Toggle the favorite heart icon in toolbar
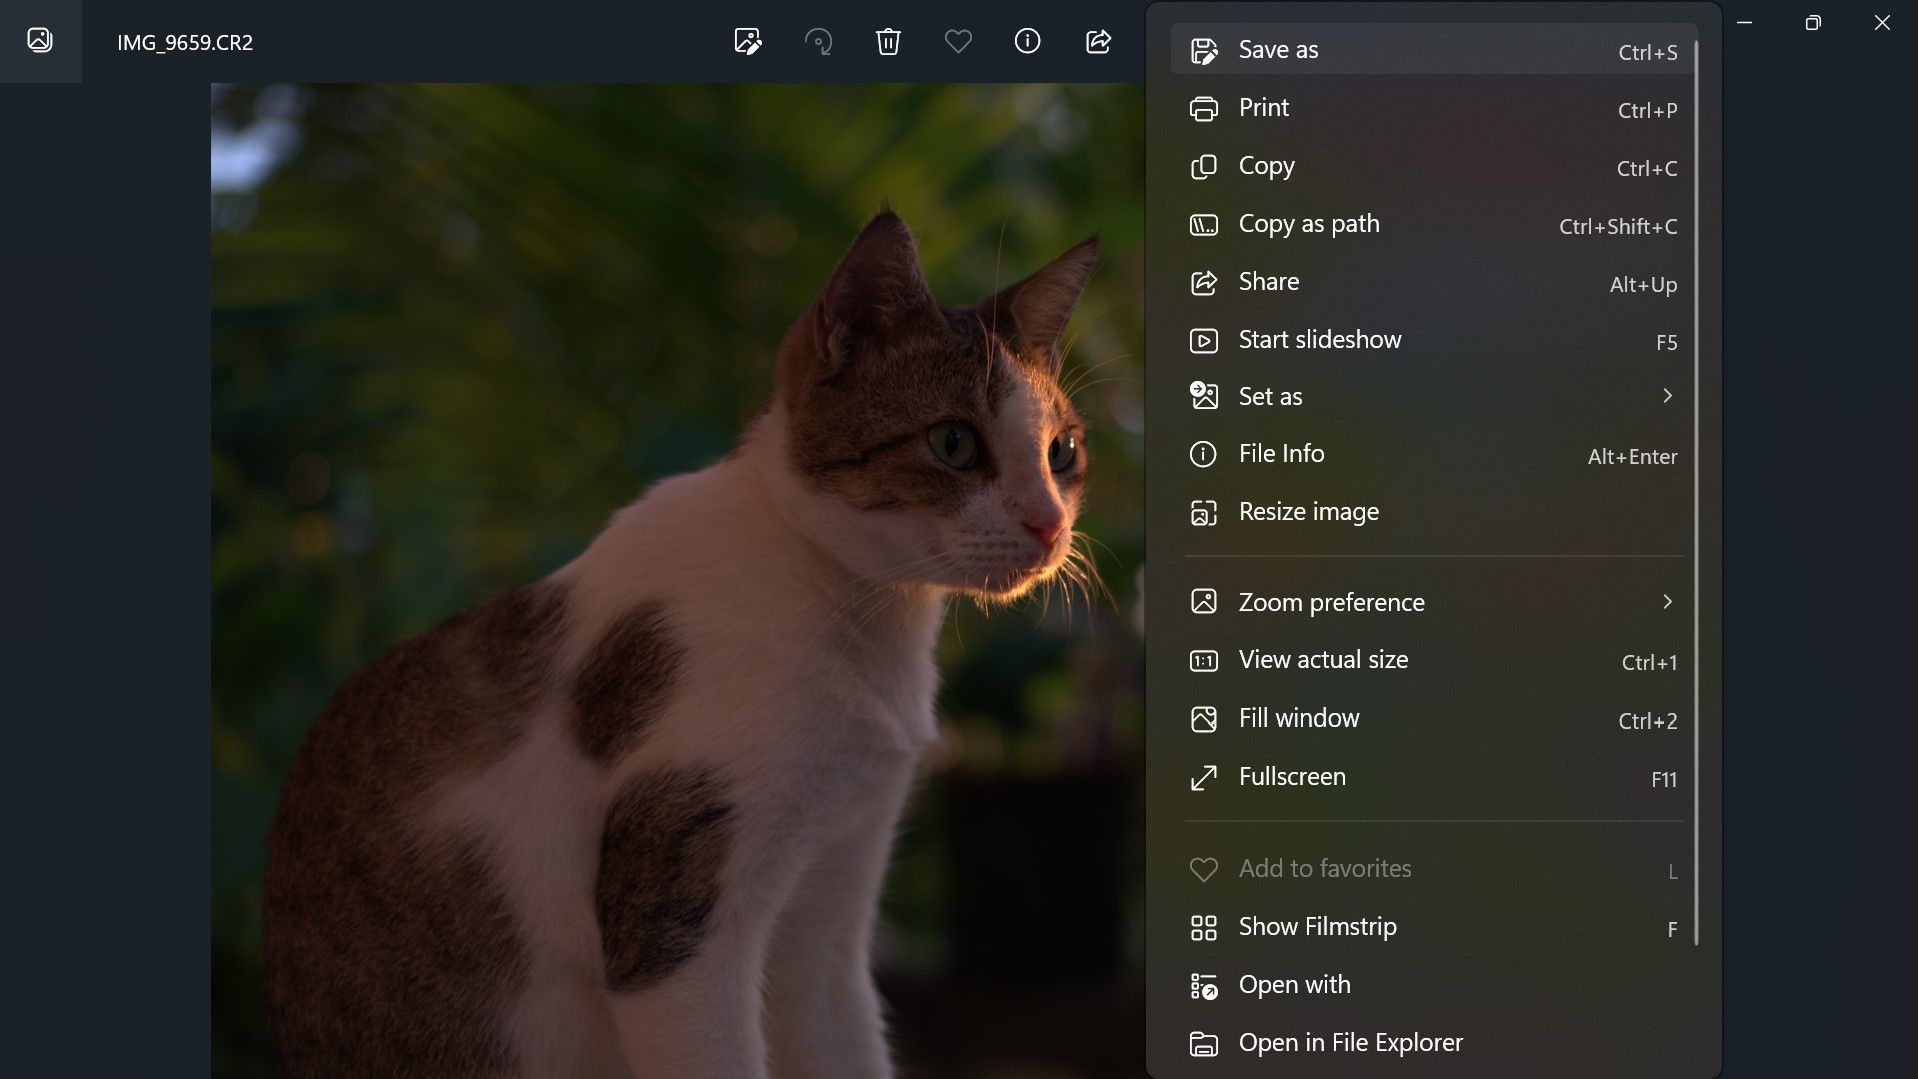This screenshot has width=1918, height=1079. pos(958,41)
